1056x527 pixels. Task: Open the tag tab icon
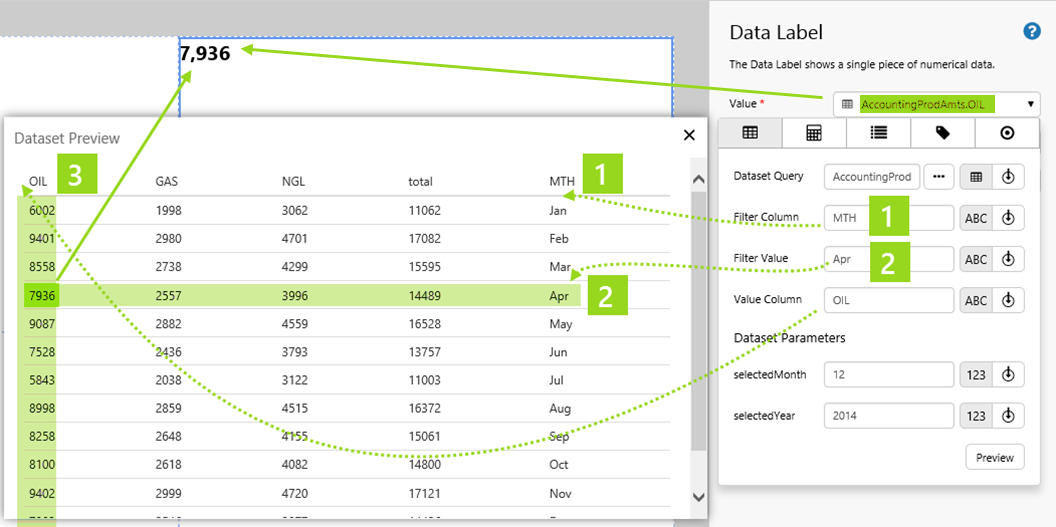coord(942,133)
